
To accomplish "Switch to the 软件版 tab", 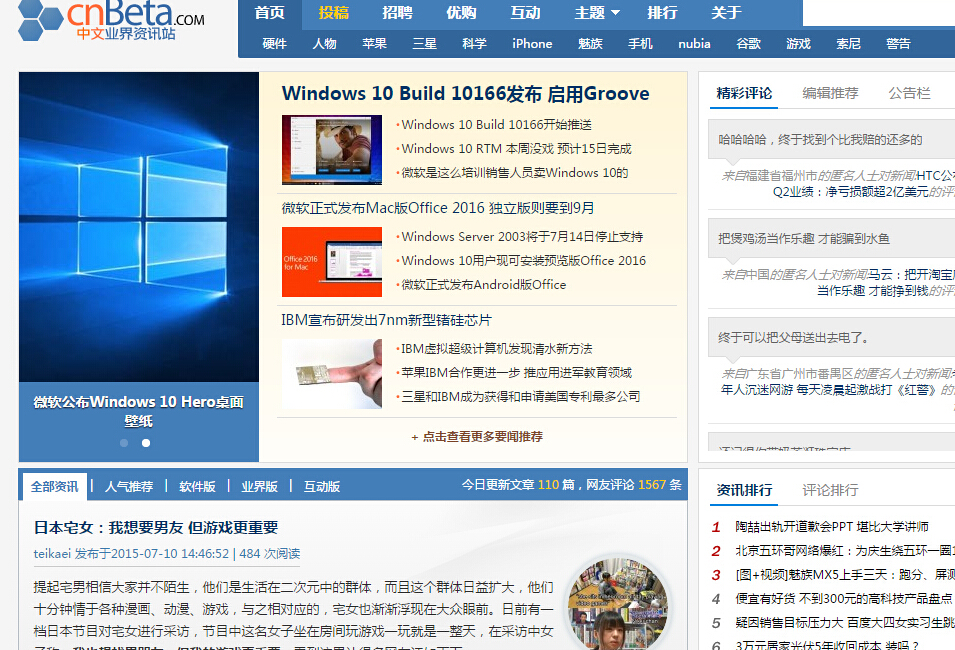I will (198, 487).
